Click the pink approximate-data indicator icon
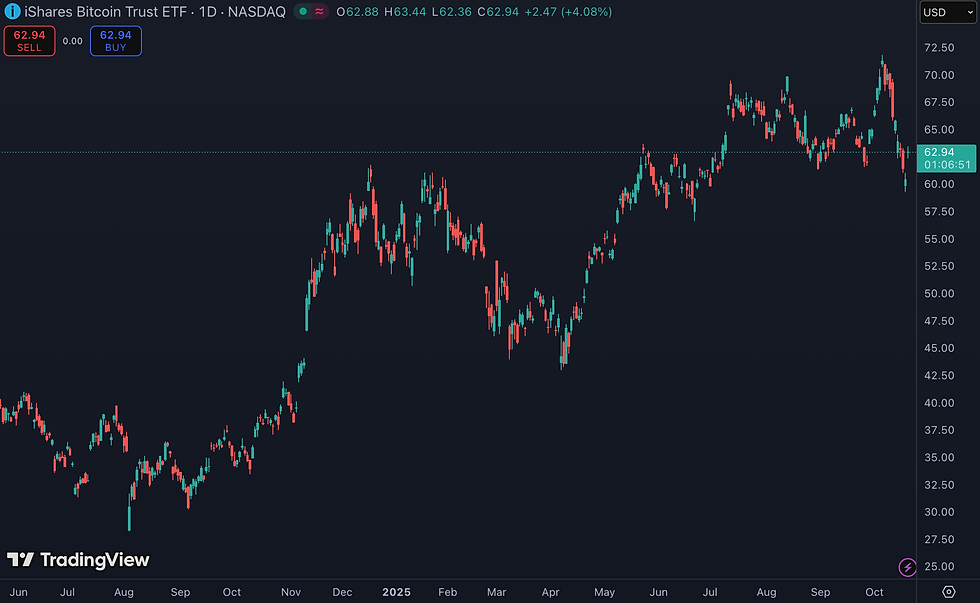 click(319, 11)
